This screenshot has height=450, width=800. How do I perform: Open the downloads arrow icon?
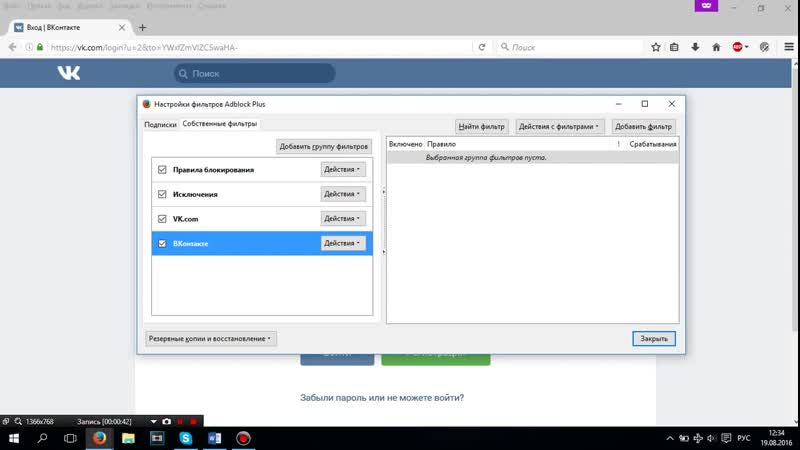pos(694,47)
